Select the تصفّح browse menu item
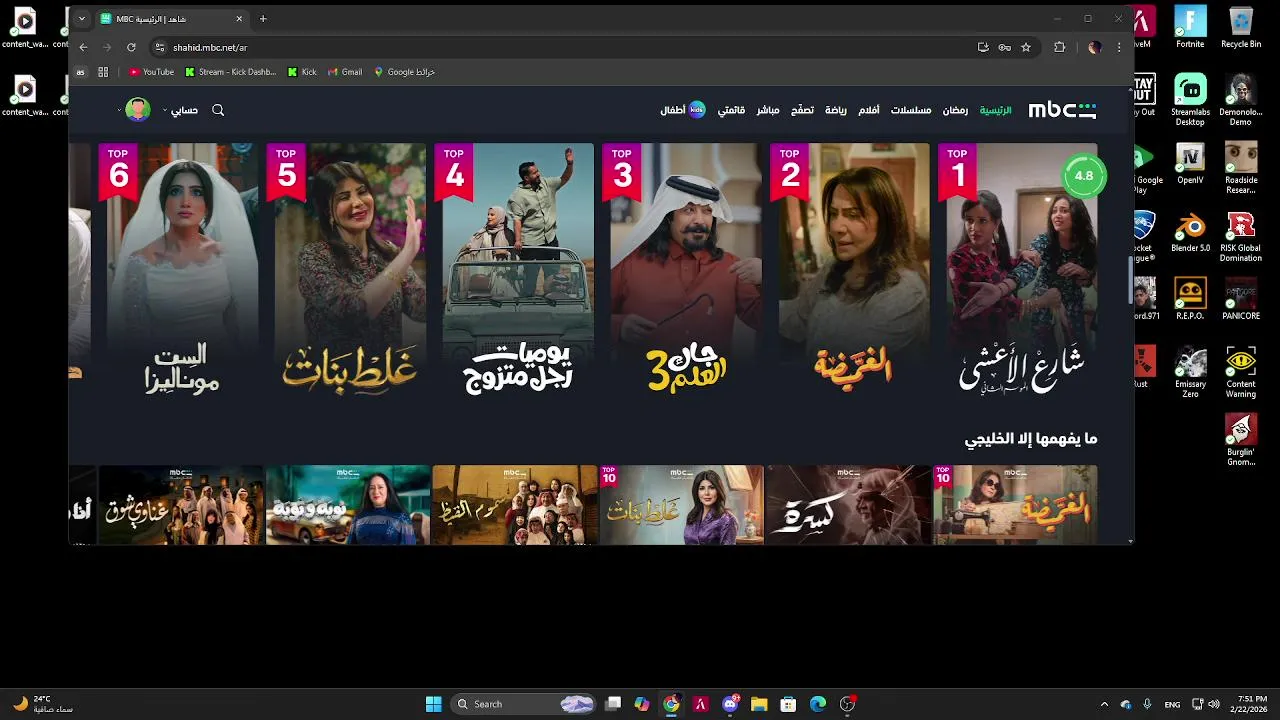1280x720 pixels. click(x=802, y=110)
